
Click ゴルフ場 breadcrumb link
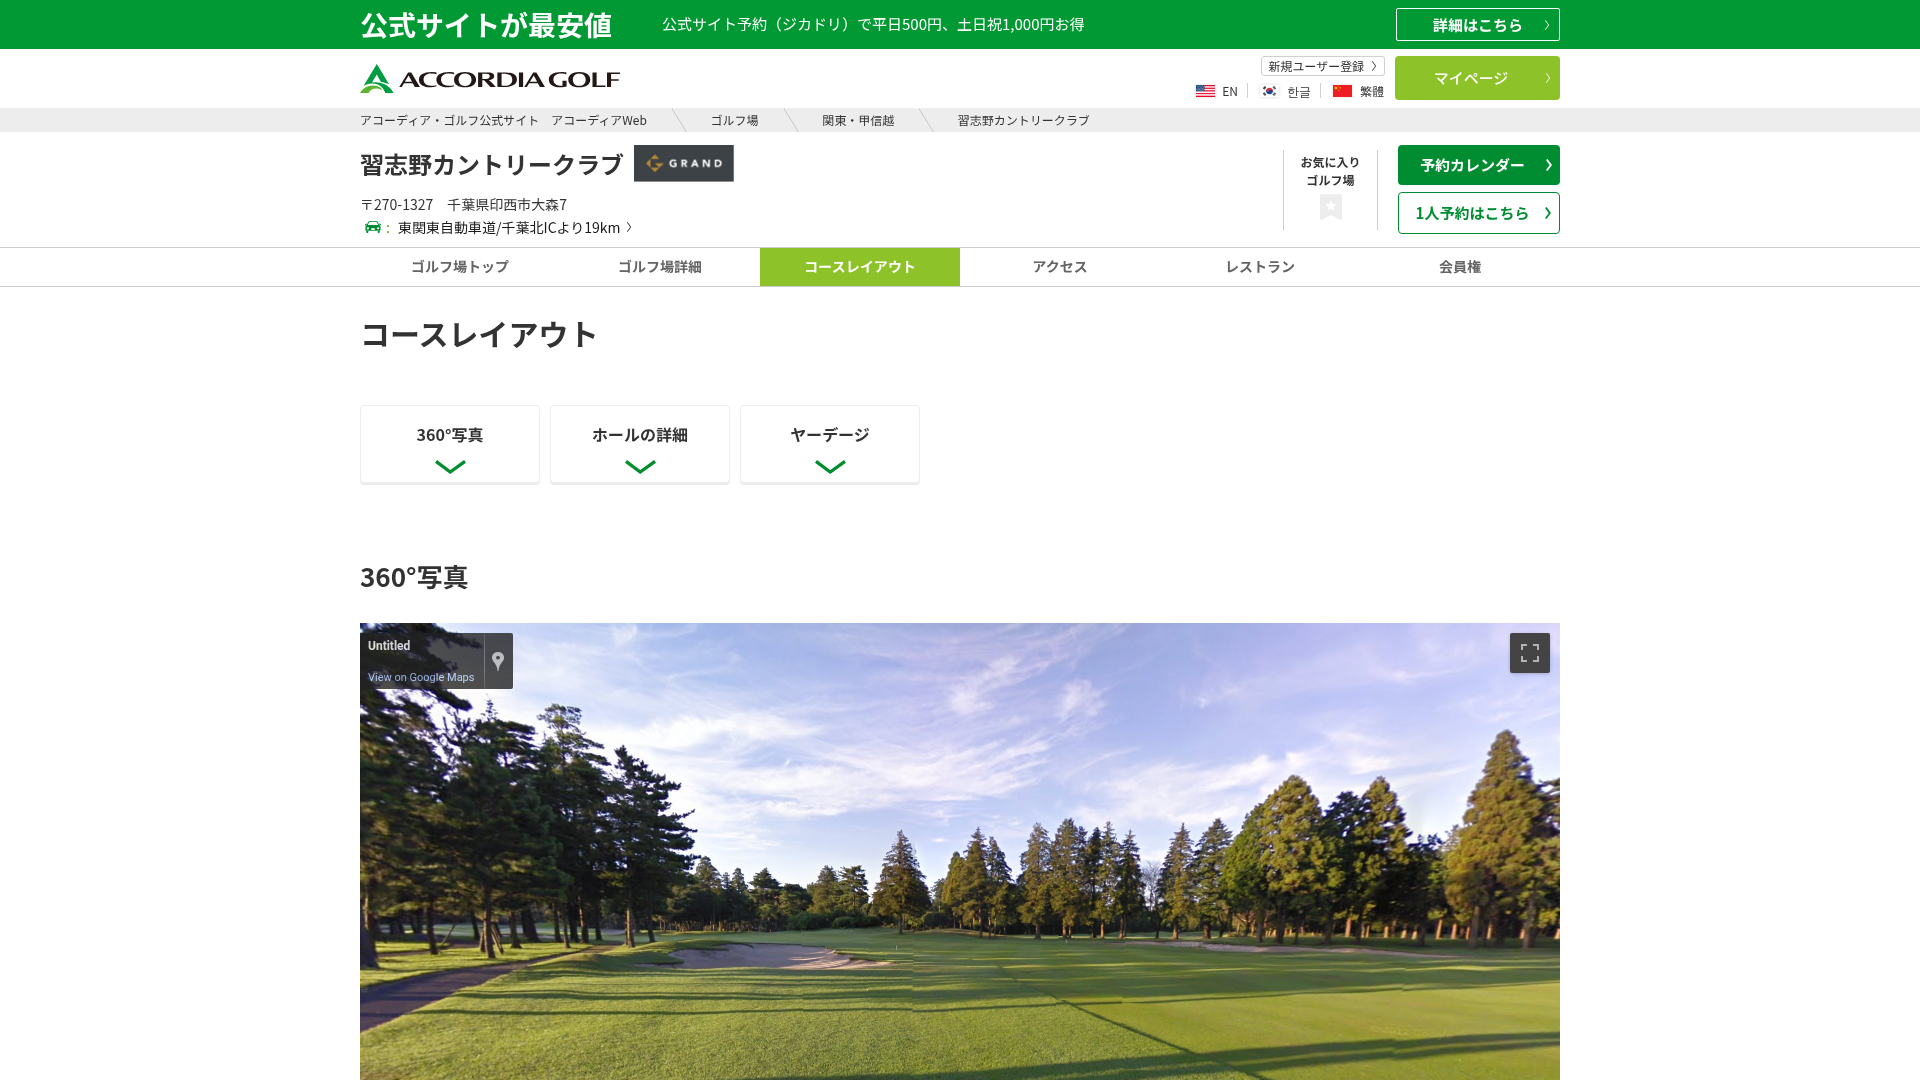click(735, 120)
